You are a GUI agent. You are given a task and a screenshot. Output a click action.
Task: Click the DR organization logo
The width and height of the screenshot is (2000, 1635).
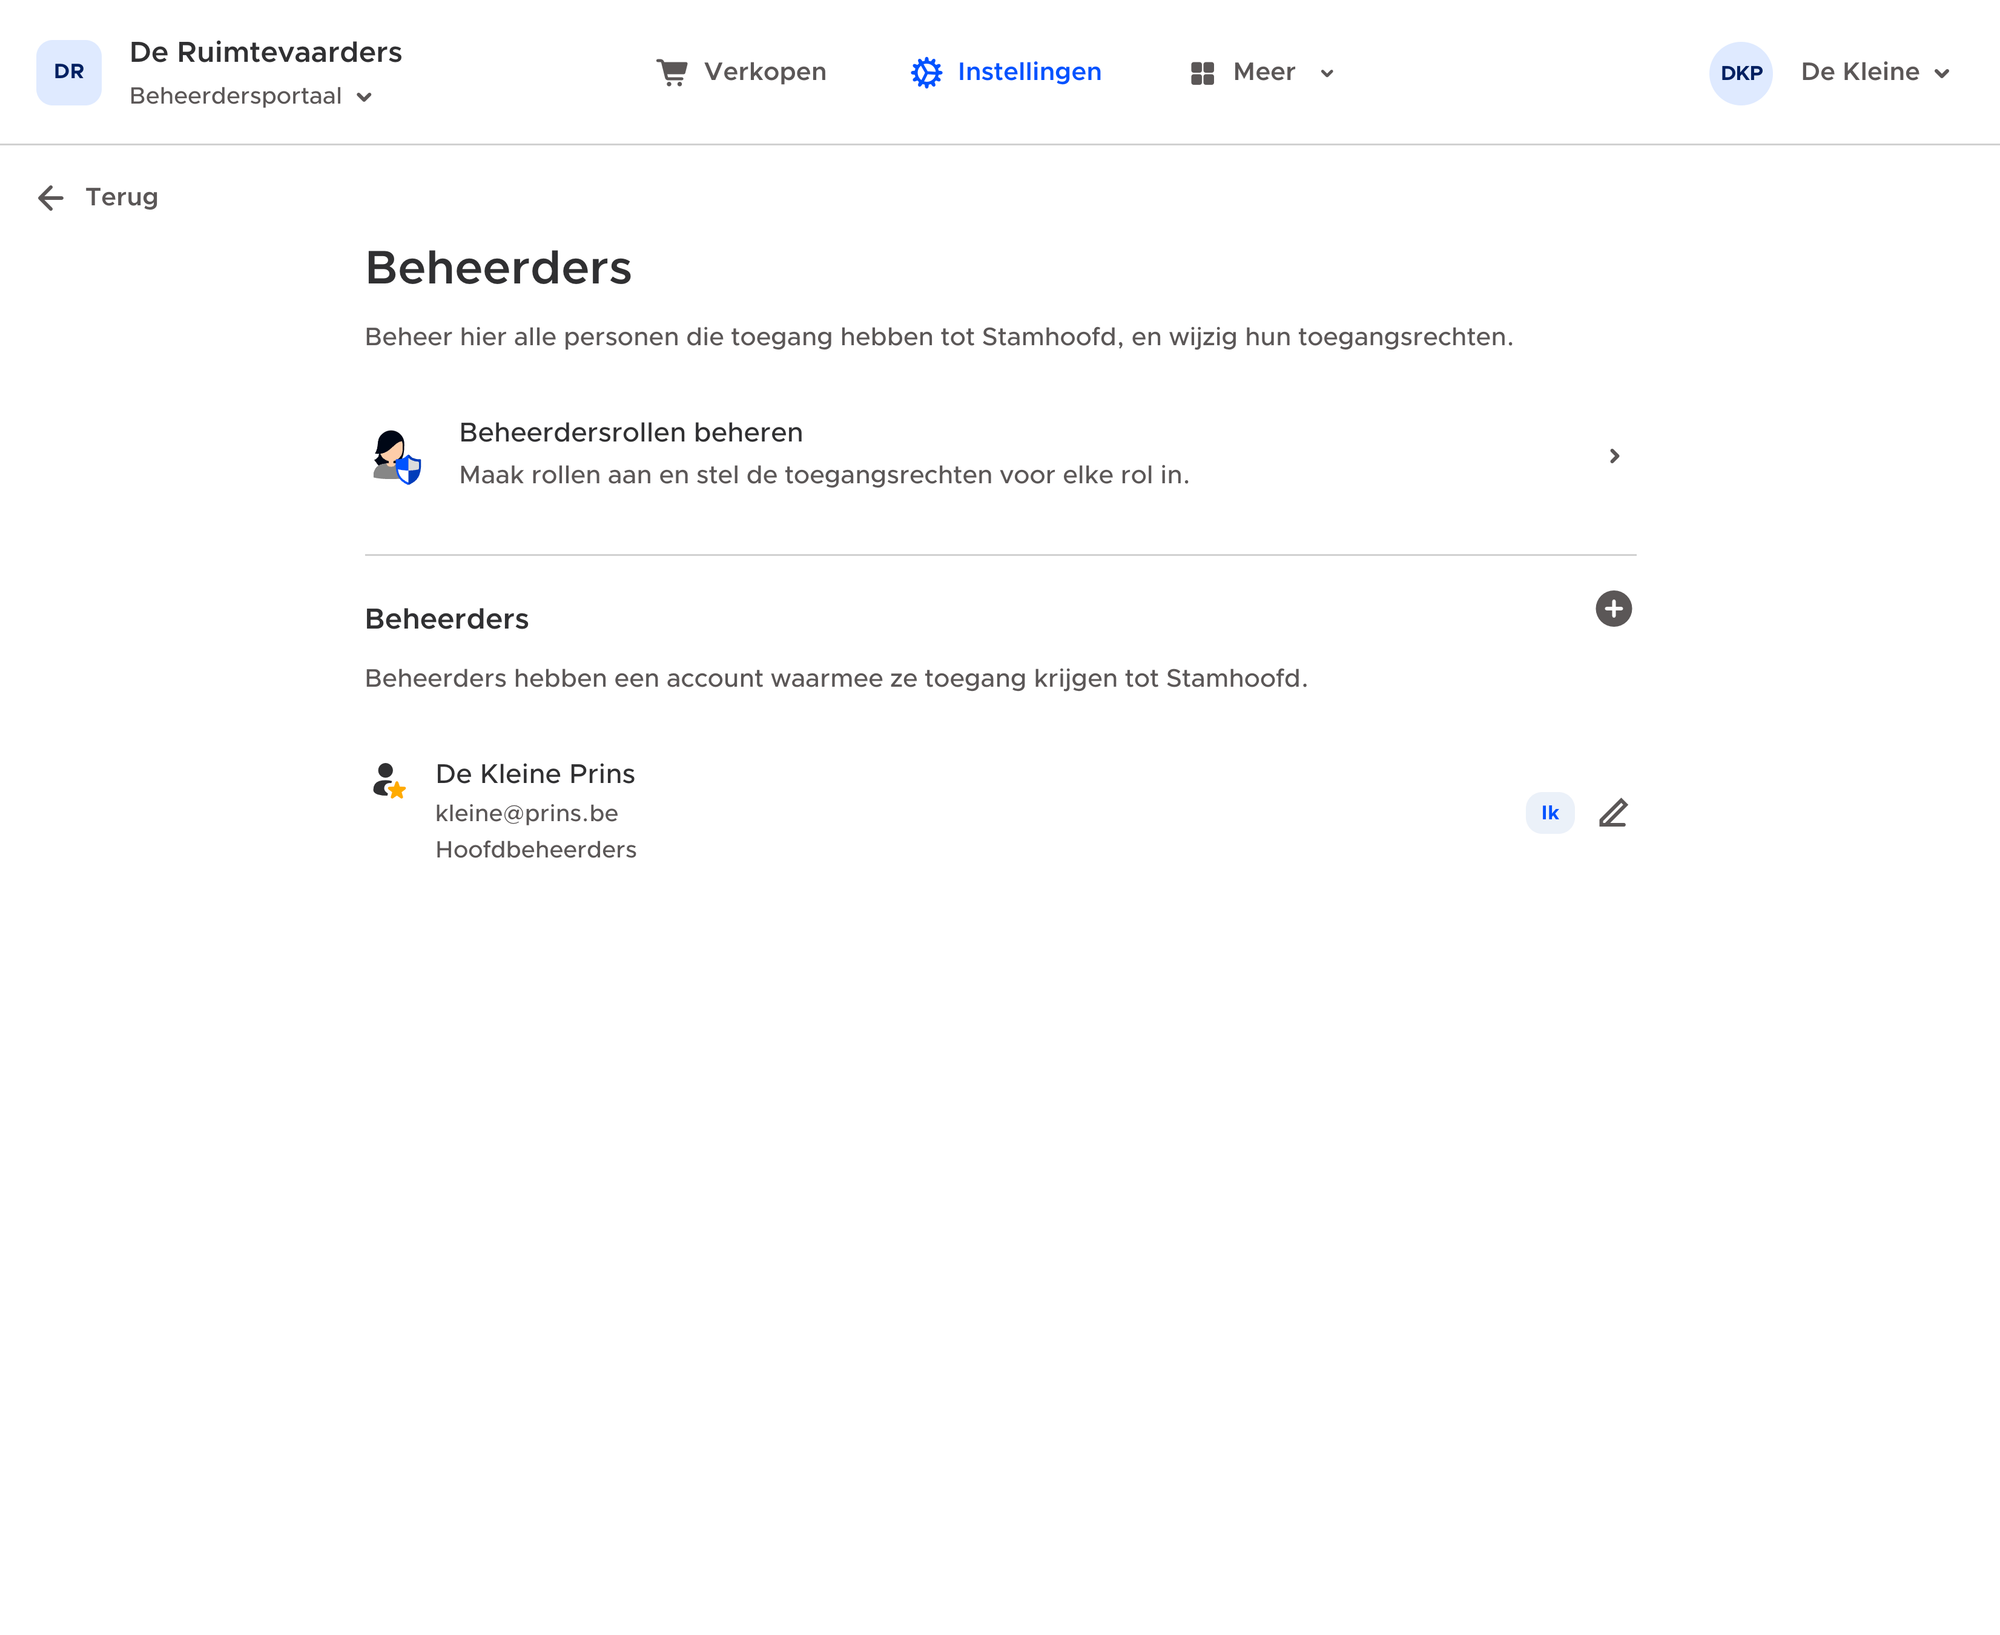coord(69,72)
